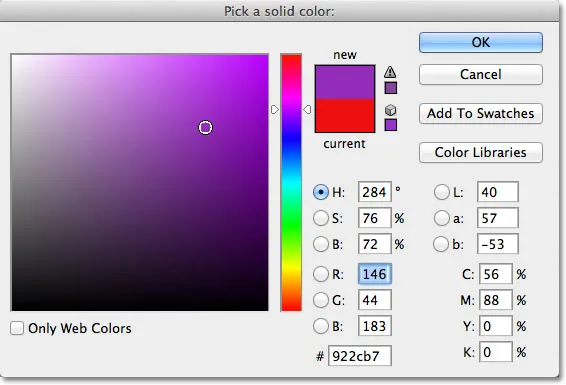This screenshot has width=566, height=385.
Task: Select the G green radio button
Action: pos(321,300)
